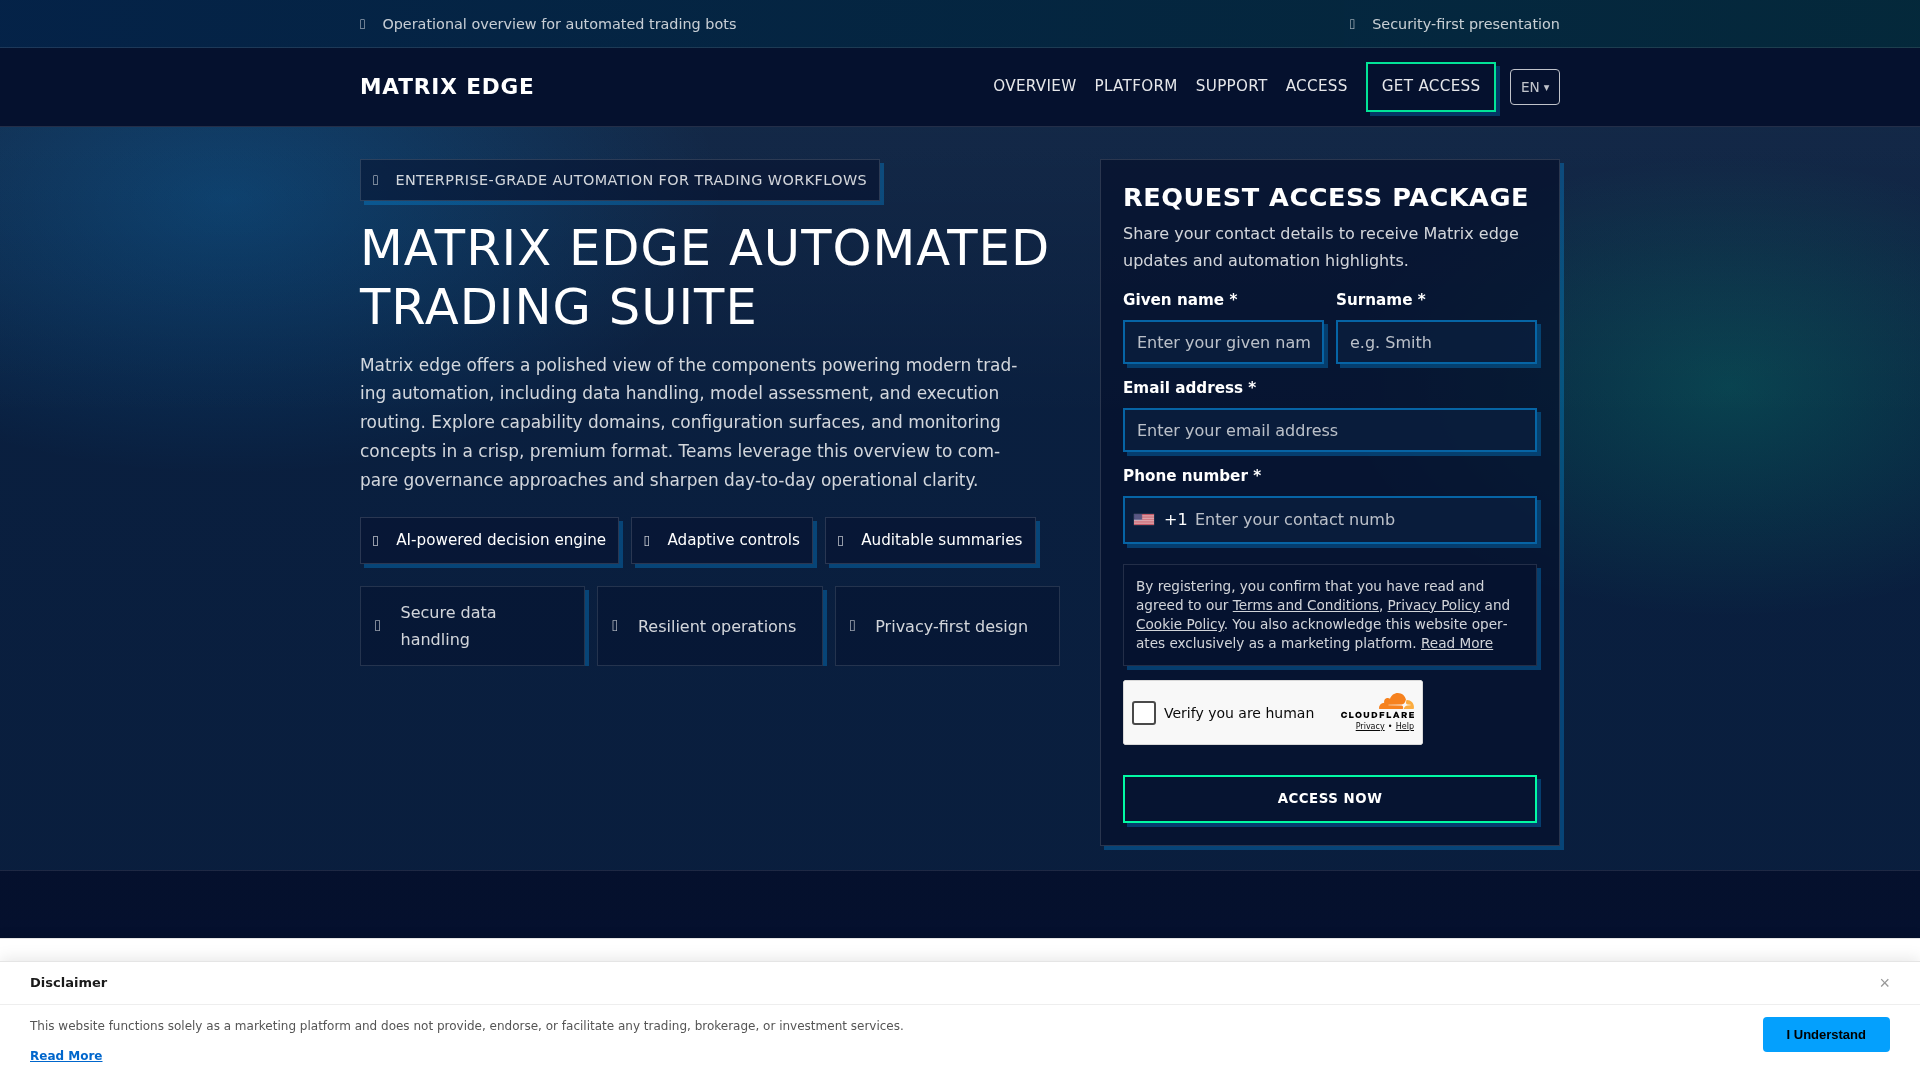Open Cloudflare Help link

(1404, 726)
